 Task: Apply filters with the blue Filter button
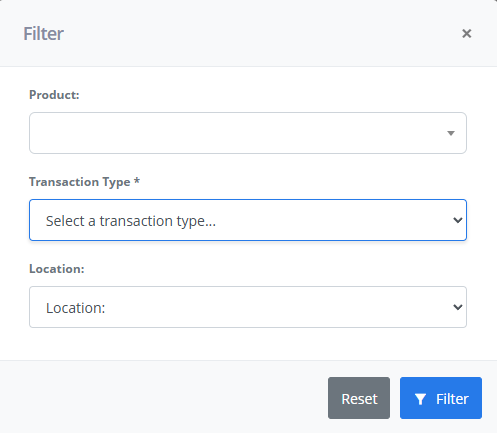pyautogui.click(x=441, y=398)
